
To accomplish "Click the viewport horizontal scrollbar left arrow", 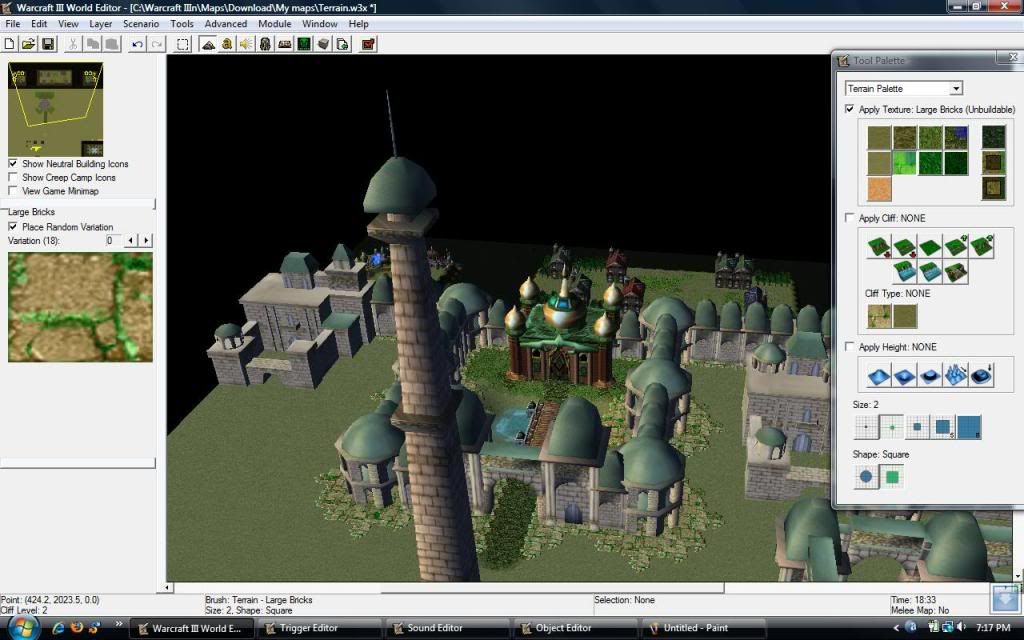I will [167, 587].
